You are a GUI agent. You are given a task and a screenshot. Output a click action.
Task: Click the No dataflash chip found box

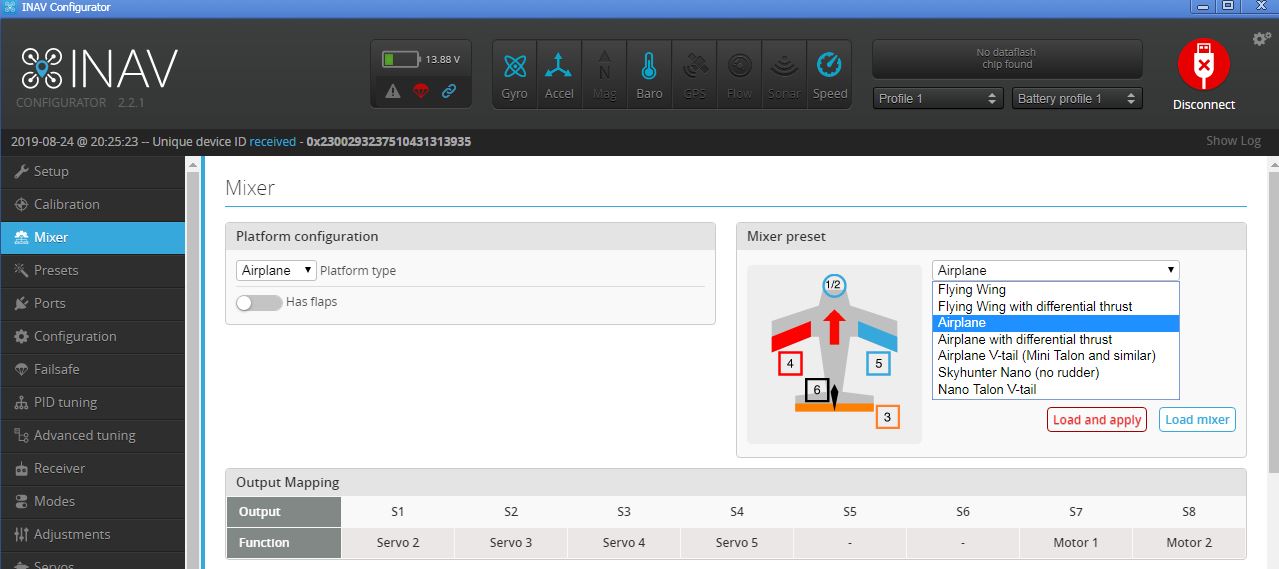[1007, 59]
